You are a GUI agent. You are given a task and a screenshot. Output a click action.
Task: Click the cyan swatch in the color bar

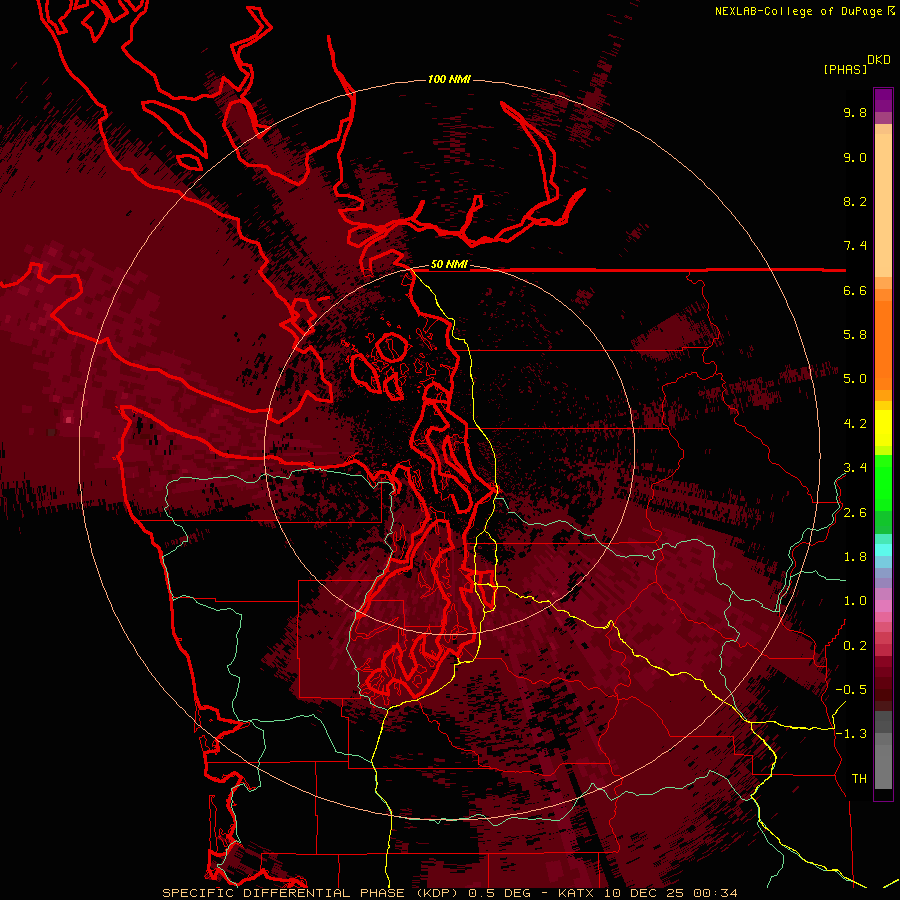pyautogui.click(x=883, y=549)
